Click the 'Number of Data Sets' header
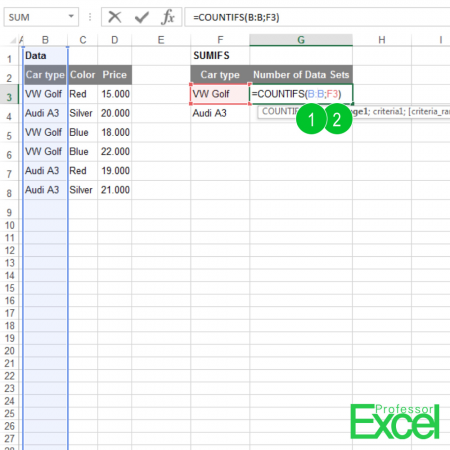This screenshot has width=450, height=450. click(x=301, y=75)
